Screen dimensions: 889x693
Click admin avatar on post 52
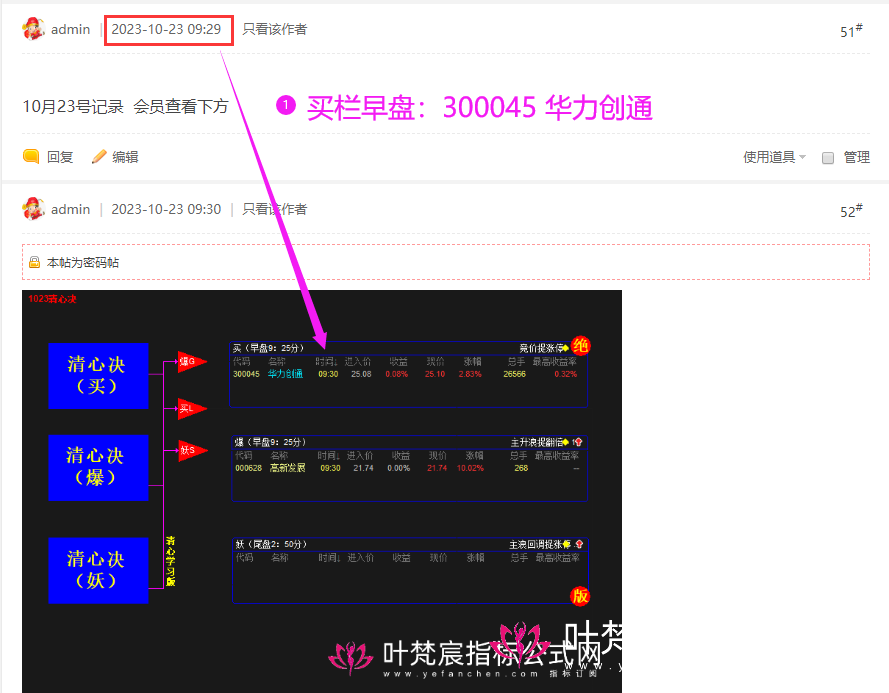pyautogui.click(x=33, y=209)
